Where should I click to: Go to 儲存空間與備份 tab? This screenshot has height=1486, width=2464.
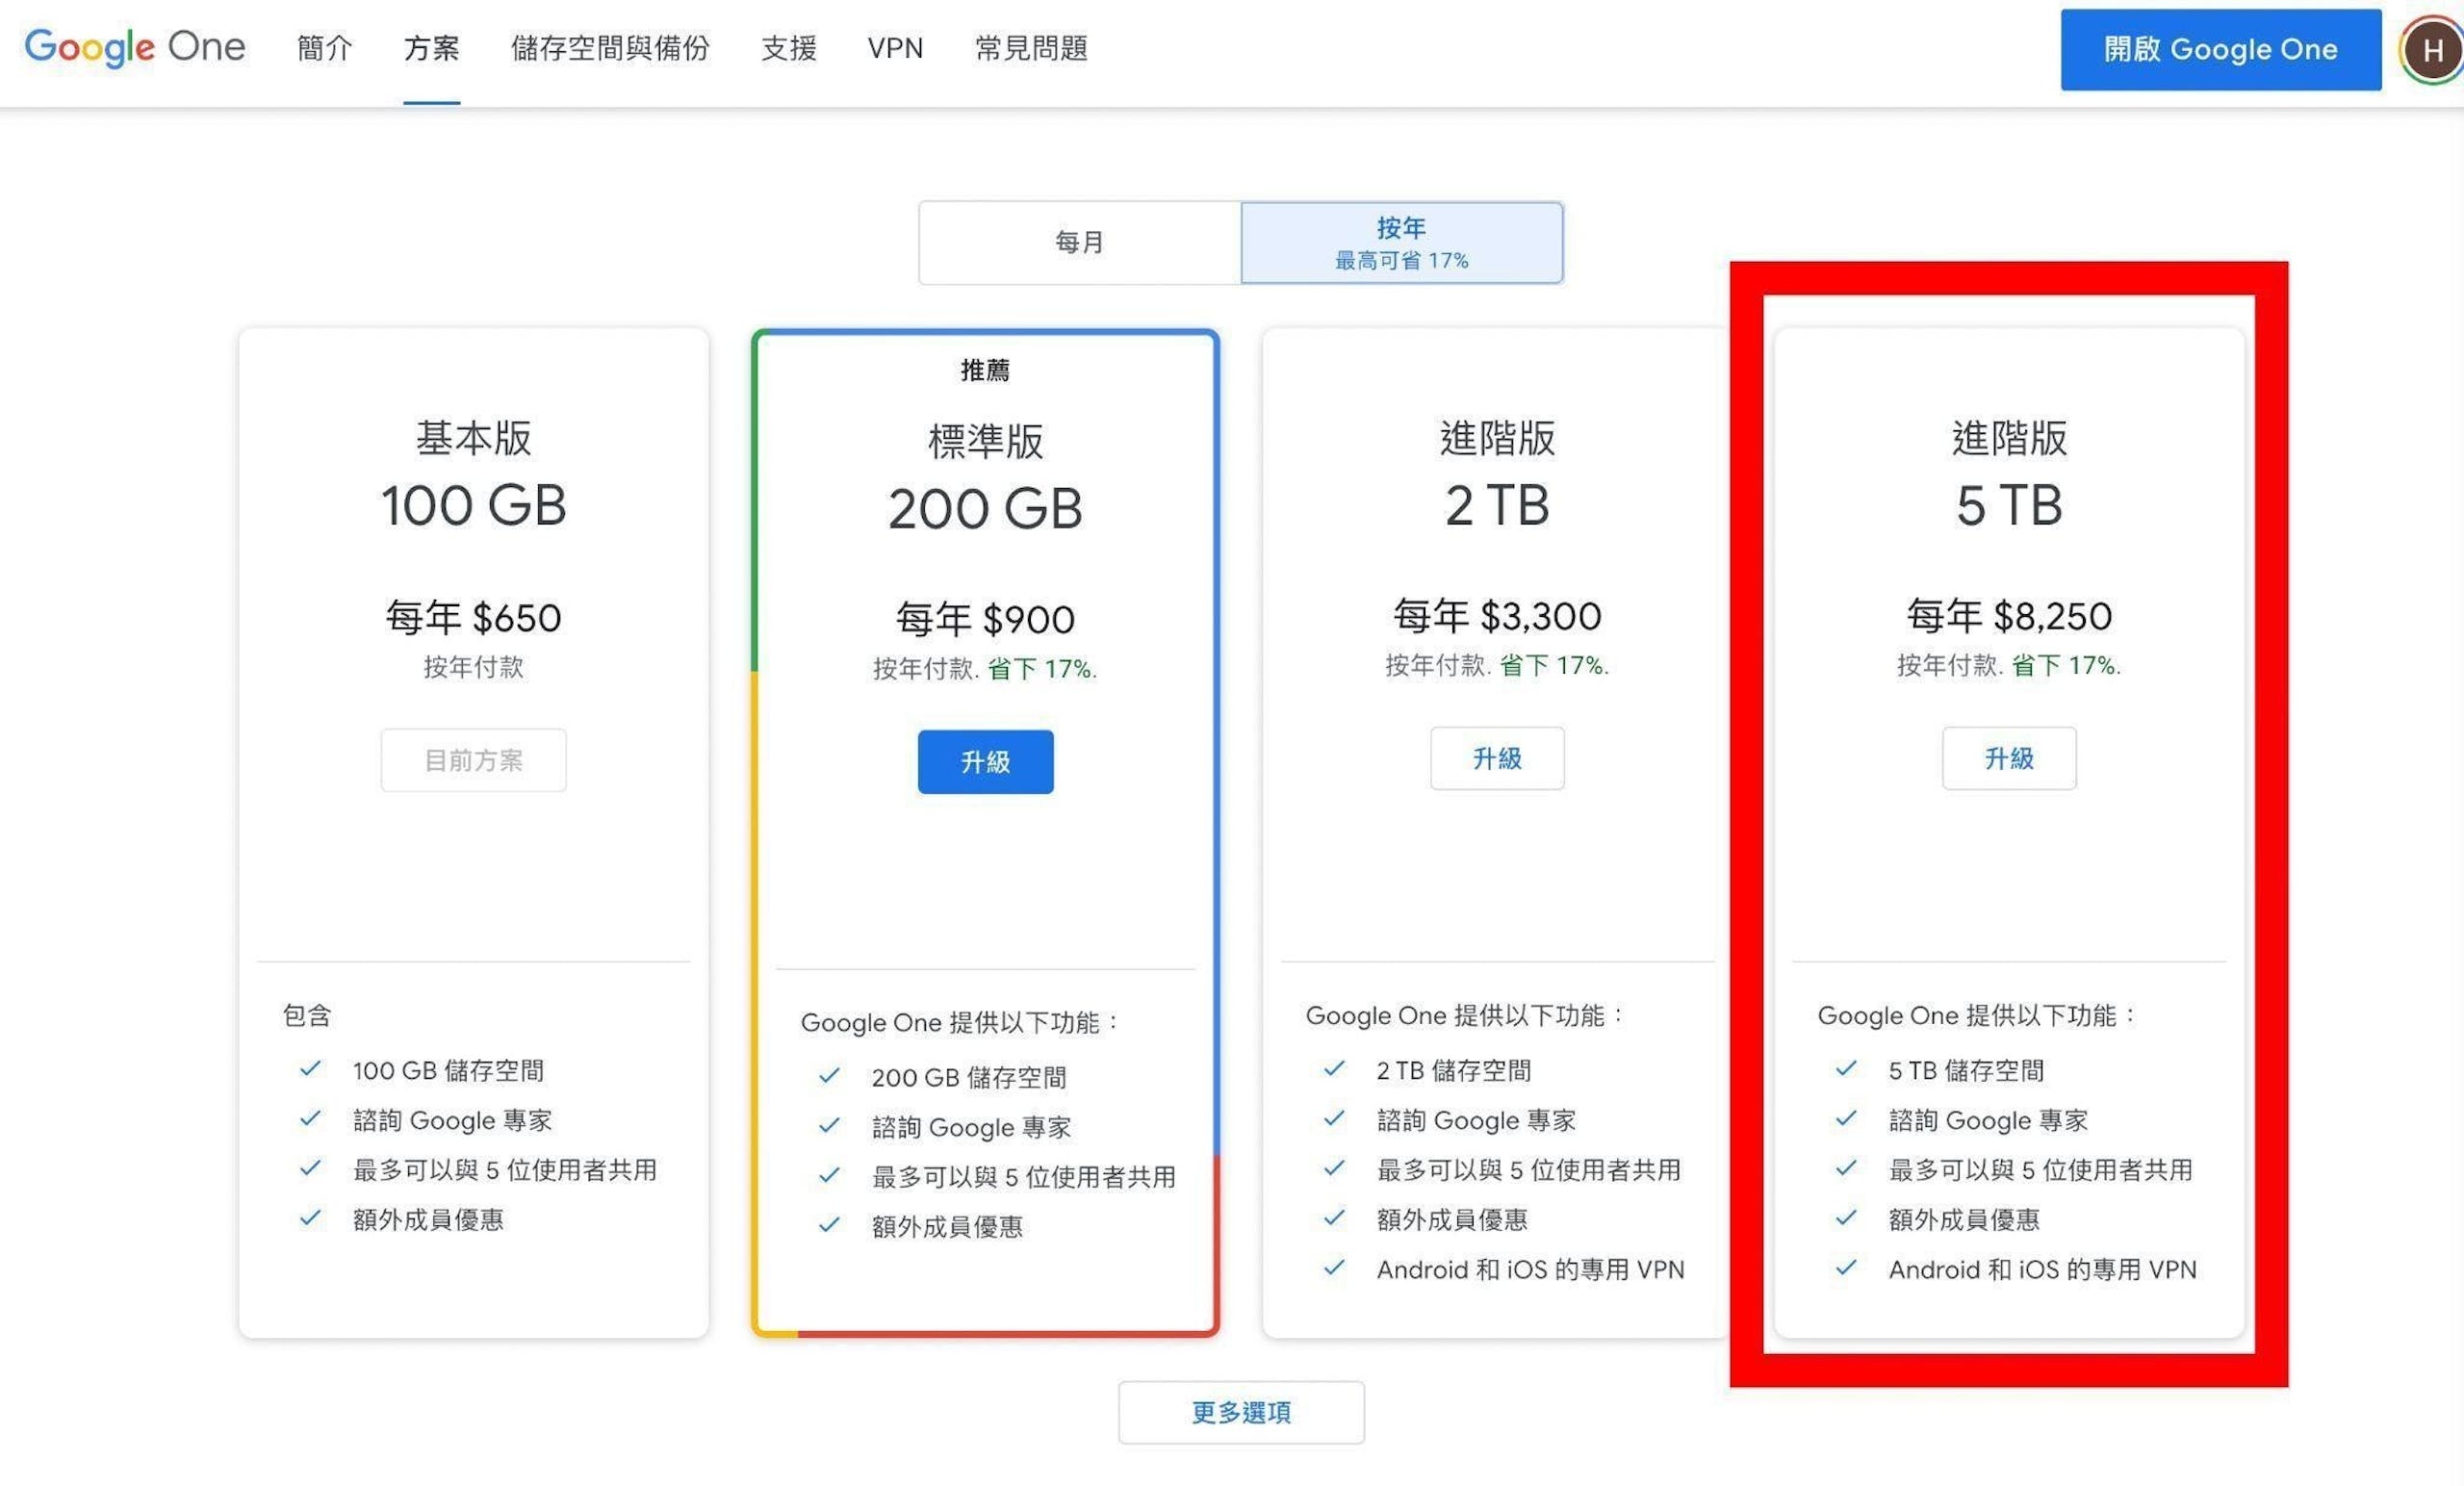[610, 48]
